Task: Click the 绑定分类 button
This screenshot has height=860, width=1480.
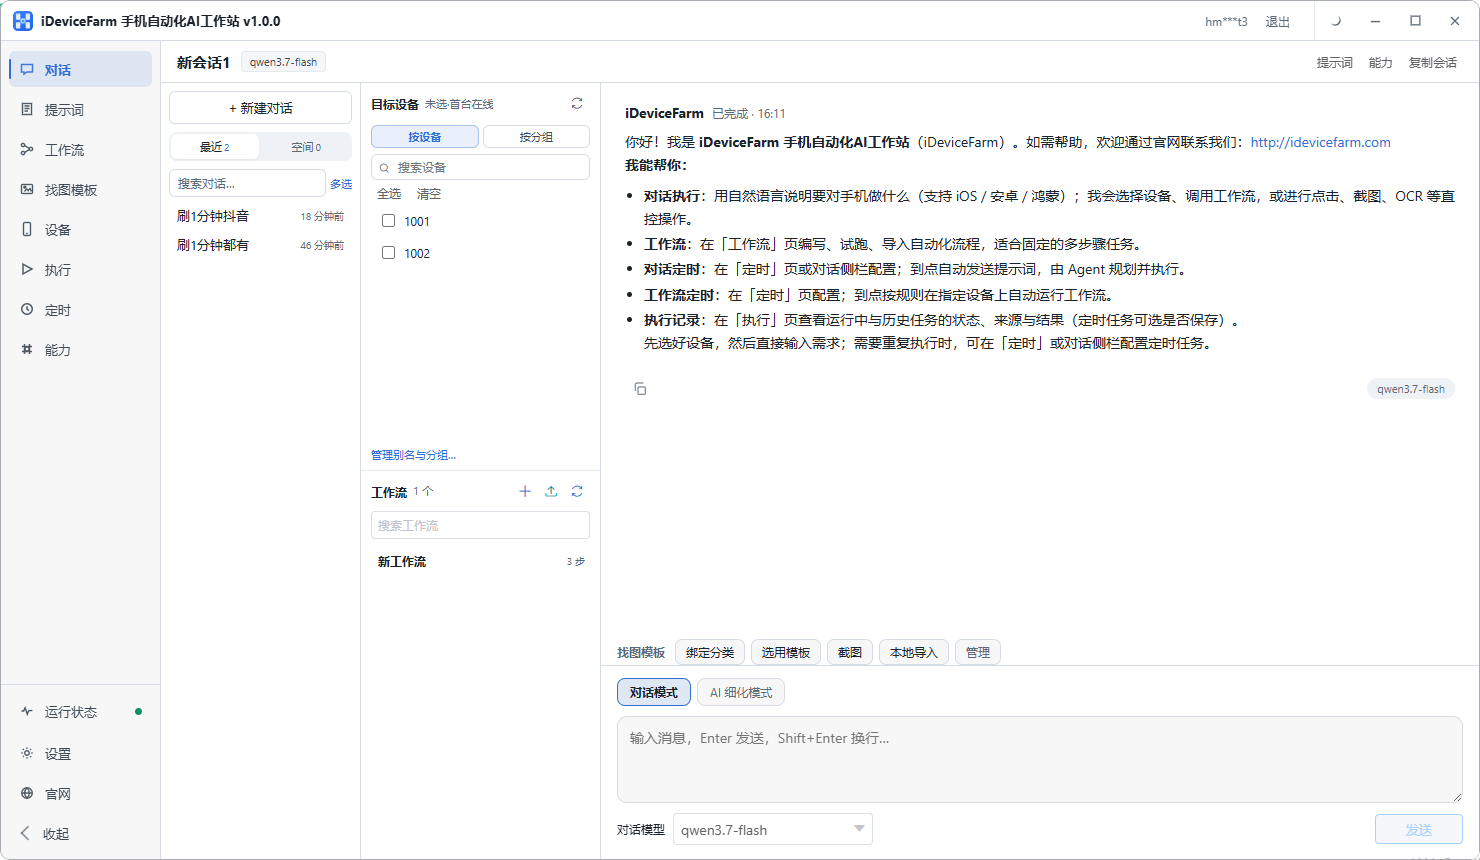Action: click(x=710, y=652)
